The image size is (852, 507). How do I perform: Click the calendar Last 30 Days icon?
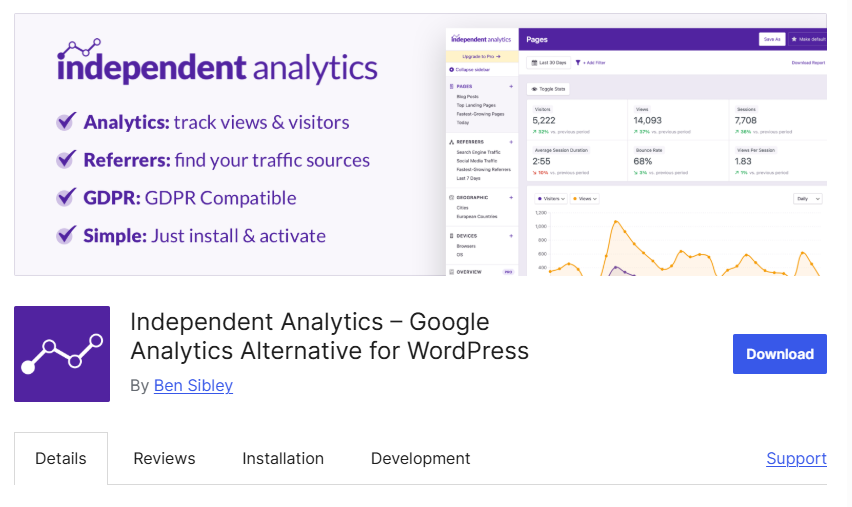click(x=533, y=62)
